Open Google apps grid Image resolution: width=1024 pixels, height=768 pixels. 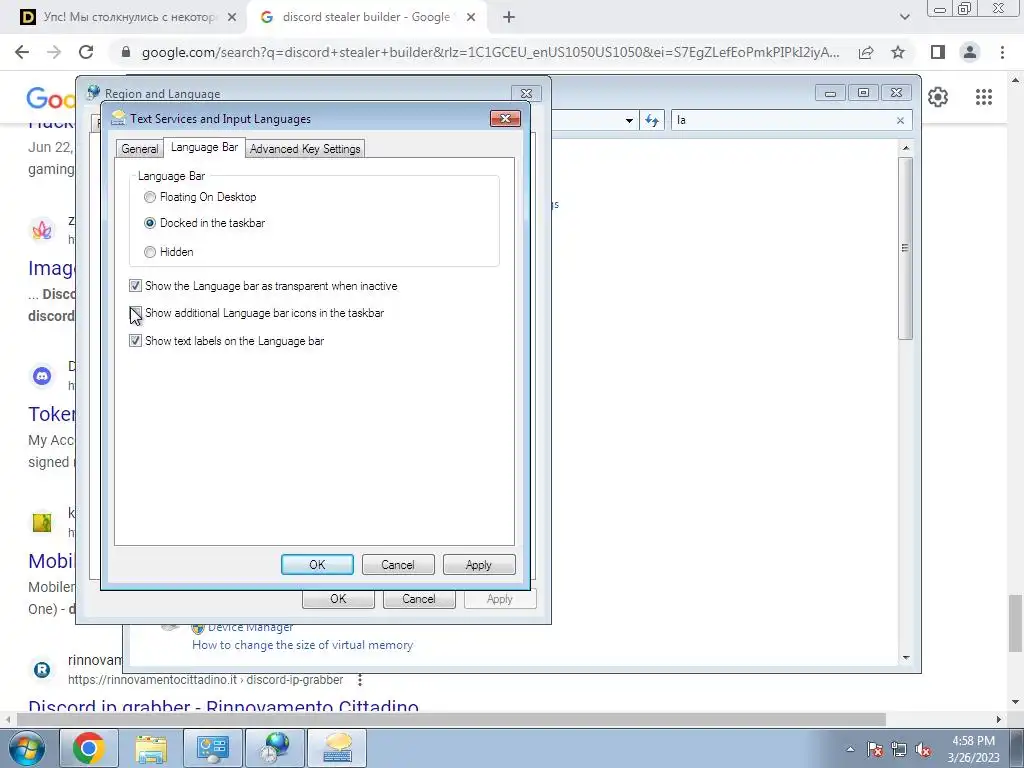(x=984, y=97)
